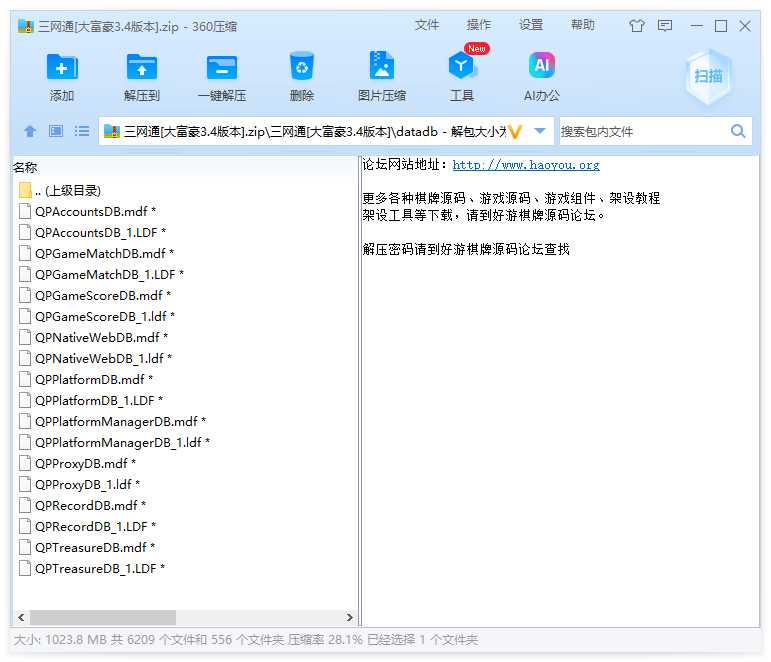Open the 文件 menu

[427, 25]
